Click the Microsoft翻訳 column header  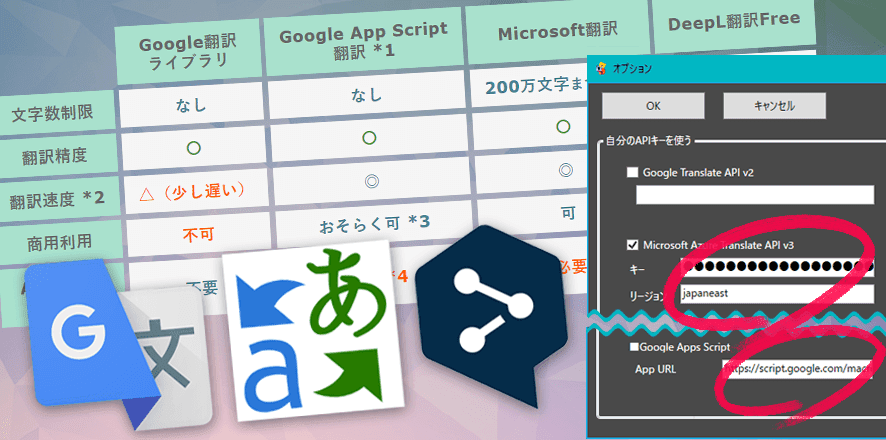click(558, 33)
